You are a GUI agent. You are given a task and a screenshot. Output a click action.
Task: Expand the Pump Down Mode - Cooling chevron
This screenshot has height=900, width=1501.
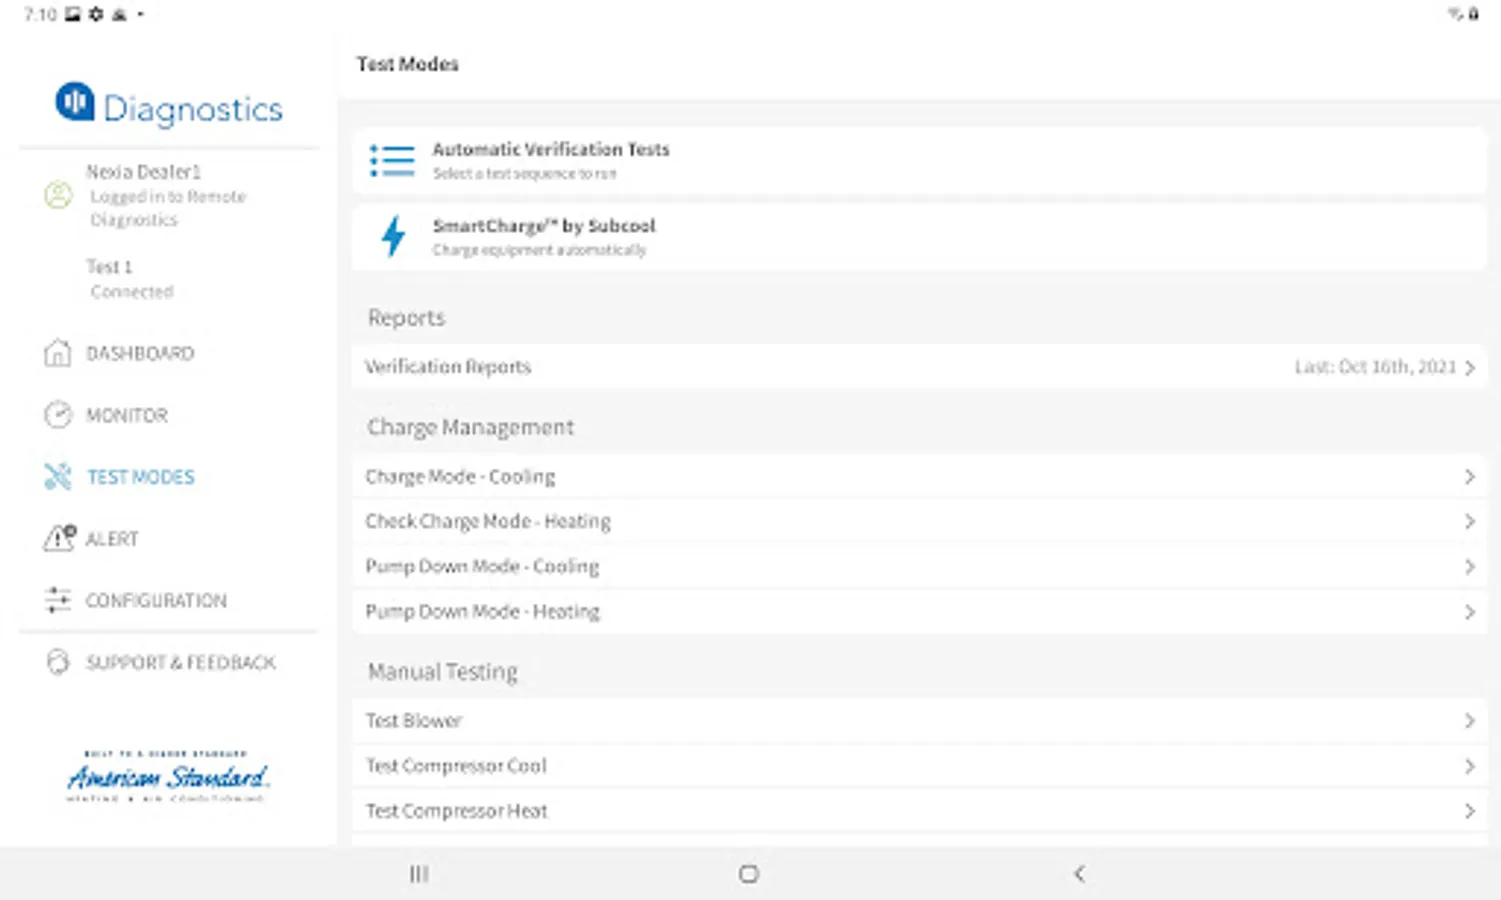pyautogui.click(x=1469, y=566)
